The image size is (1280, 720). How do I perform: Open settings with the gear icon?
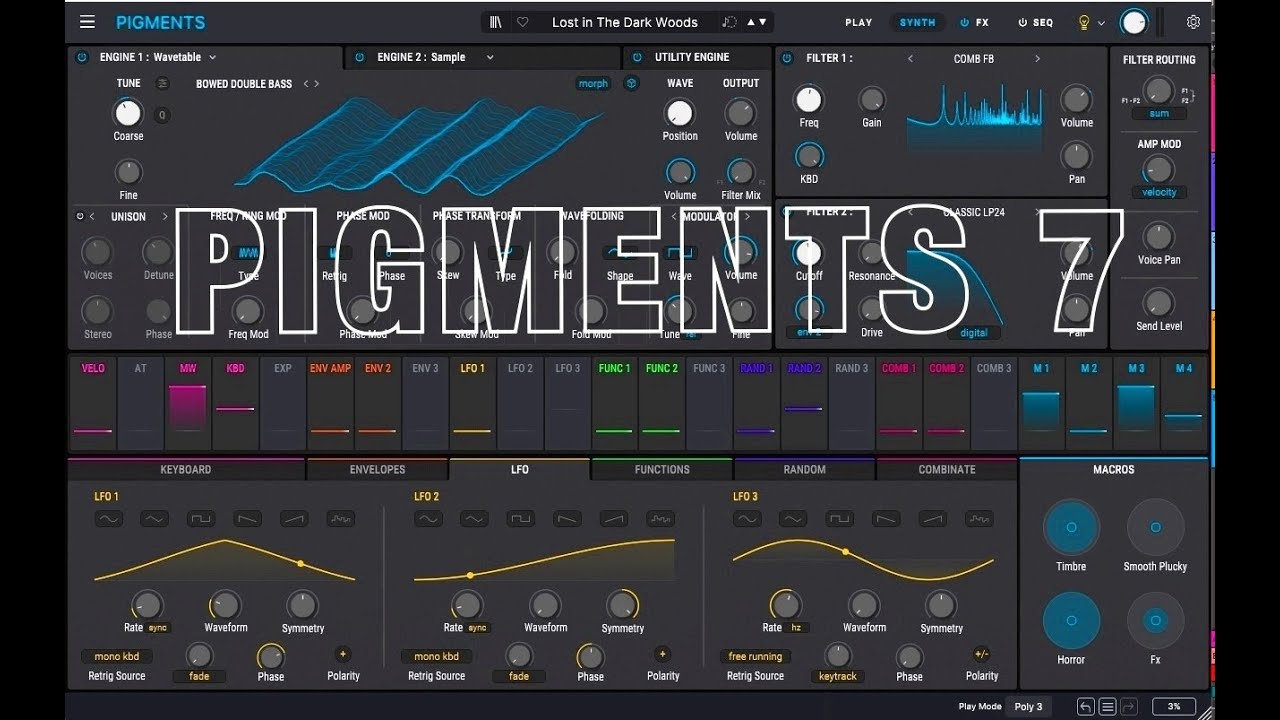click(x=1193, y=22)
